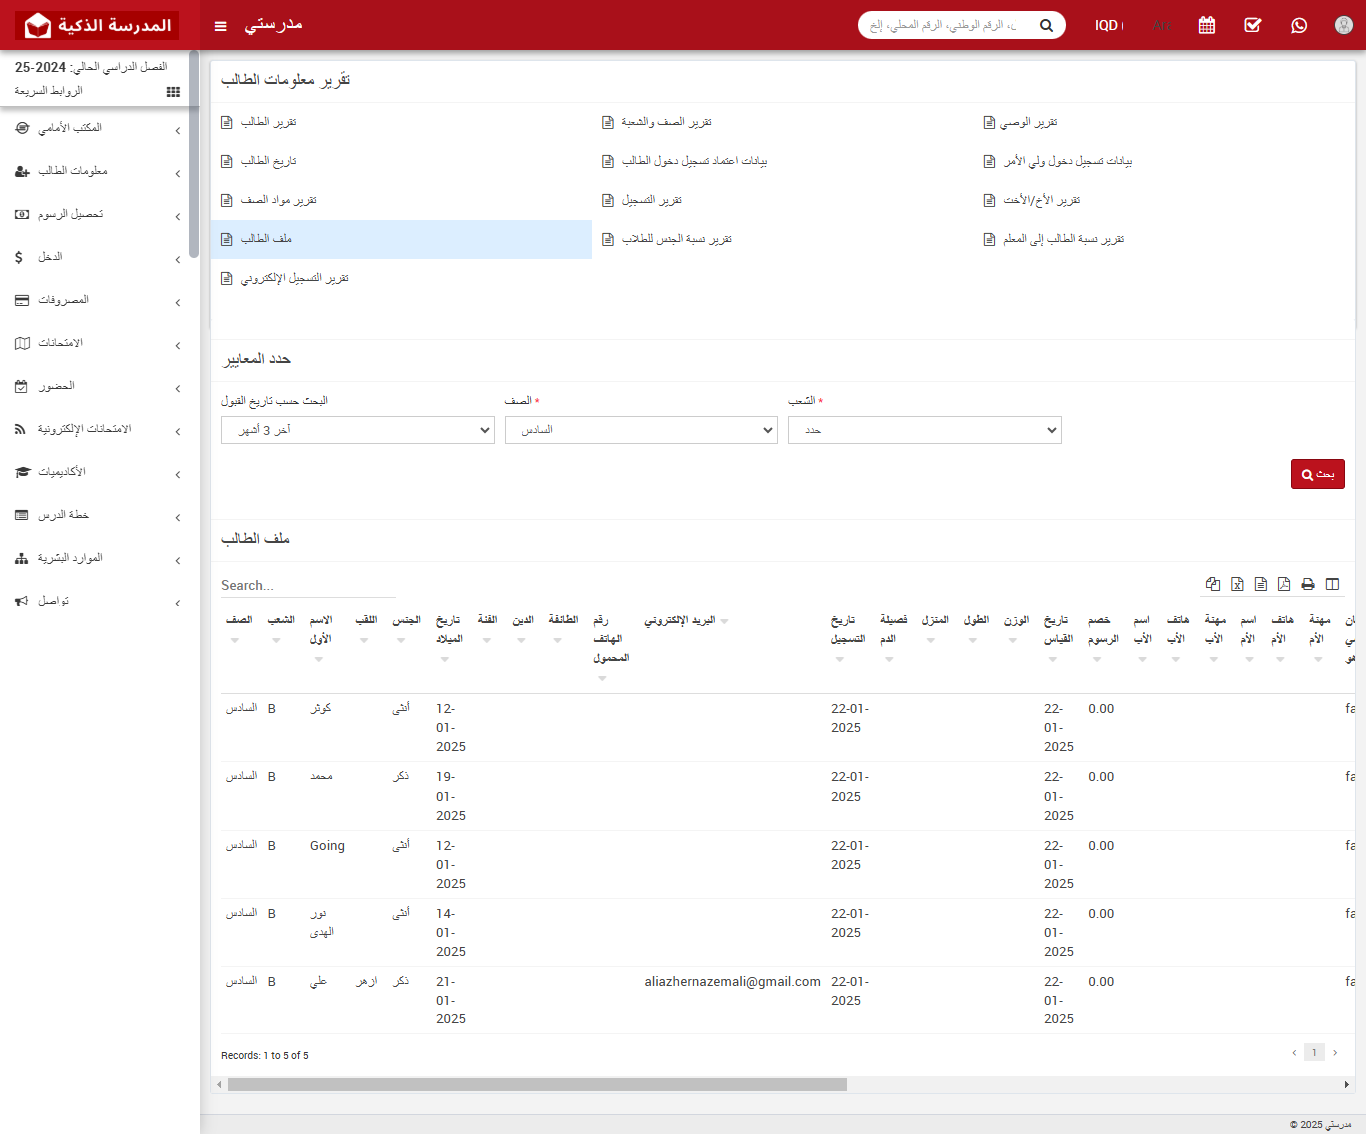Viewport: 1366px width, 1136px height.
Task: Open the class dropdown showing السادس
Action: point(641,430)
